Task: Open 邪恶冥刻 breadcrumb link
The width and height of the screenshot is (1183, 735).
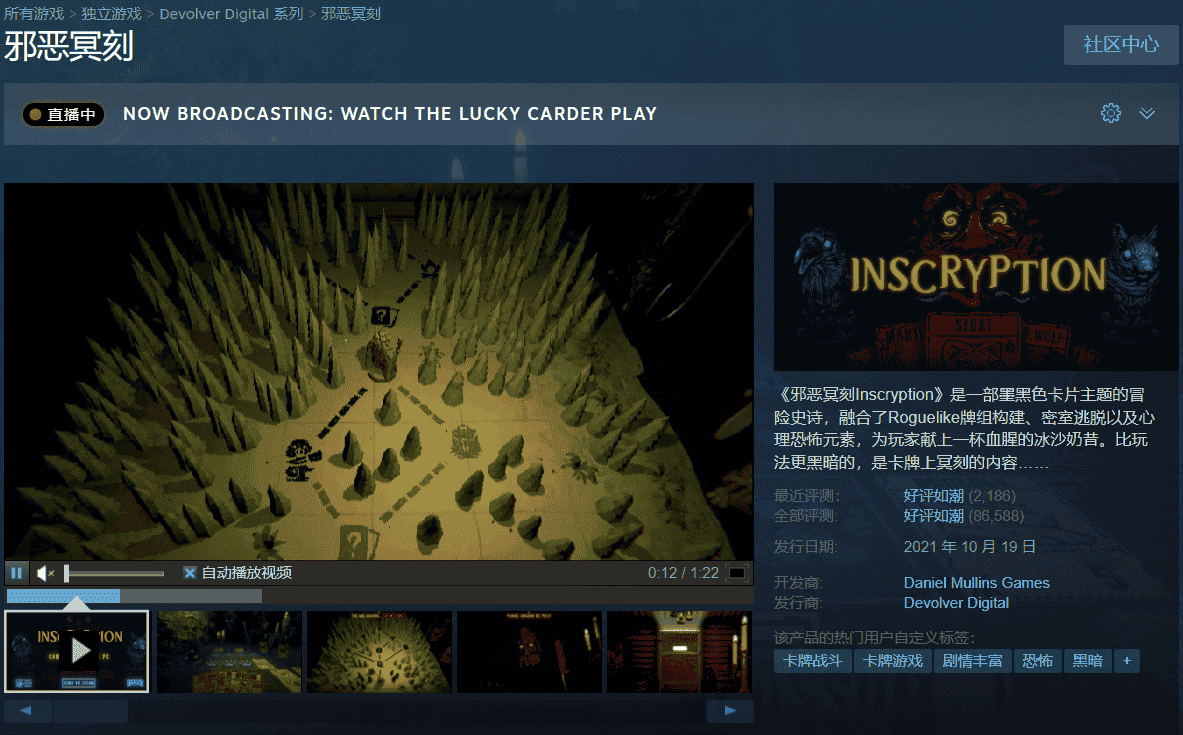Action: point(351,14)
